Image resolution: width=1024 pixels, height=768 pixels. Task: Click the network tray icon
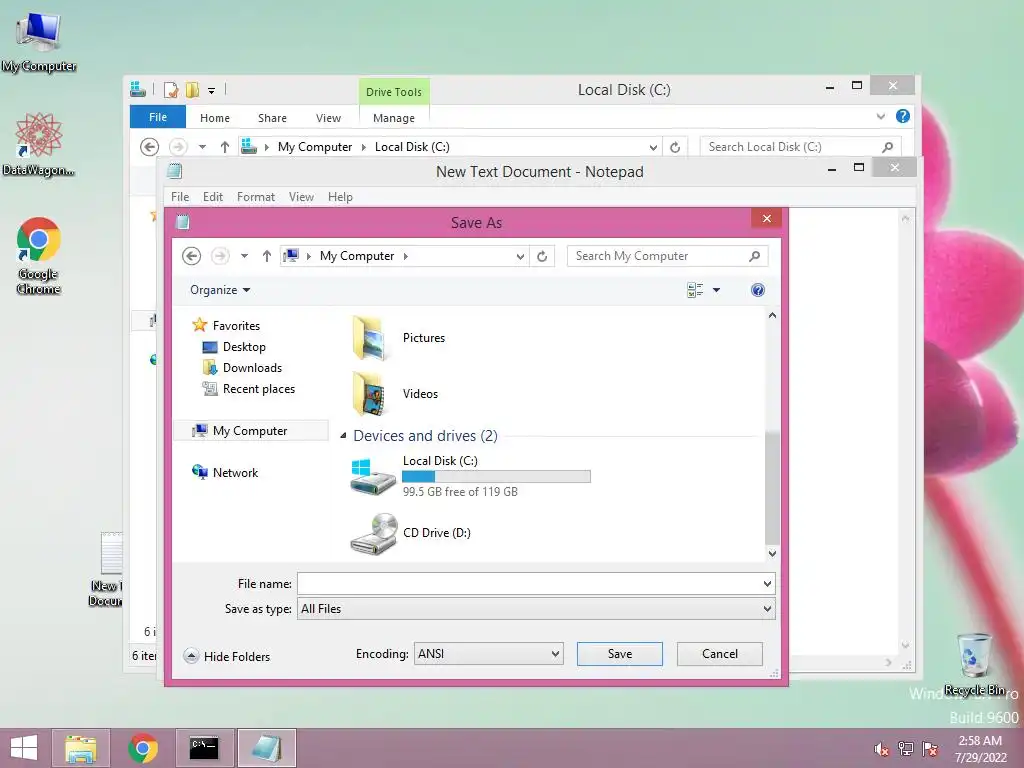906,749
